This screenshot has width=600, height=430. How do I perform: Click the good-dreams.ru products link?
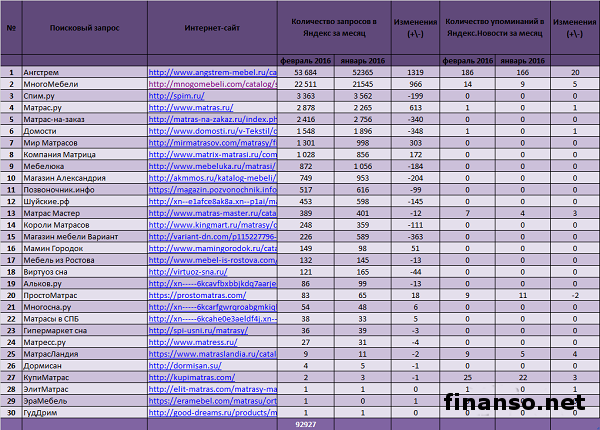pyautogui.click(x=212, y=412)
